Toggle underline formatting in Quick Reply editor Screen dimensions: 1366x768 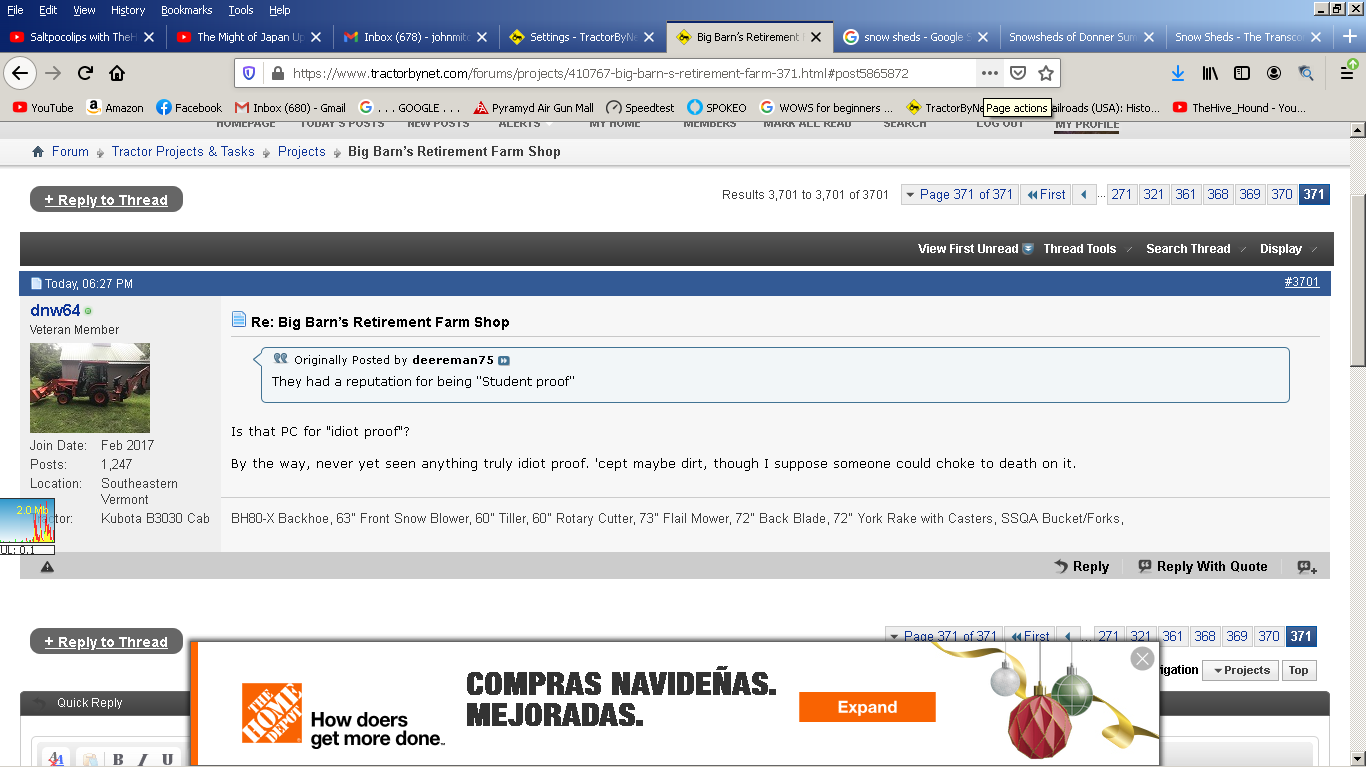point(167,759)
